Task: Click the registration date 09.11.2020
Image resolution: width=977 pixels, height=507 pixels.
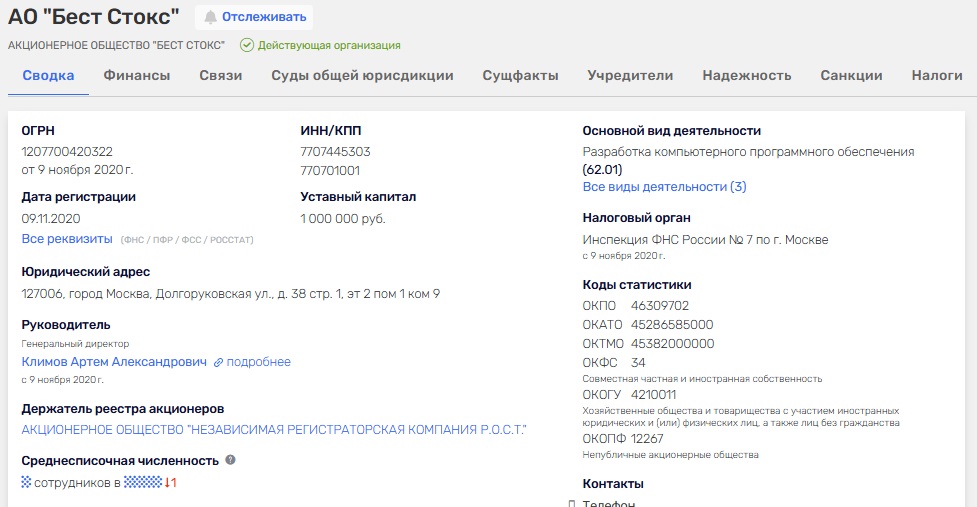Action: [x=50, y=219]
